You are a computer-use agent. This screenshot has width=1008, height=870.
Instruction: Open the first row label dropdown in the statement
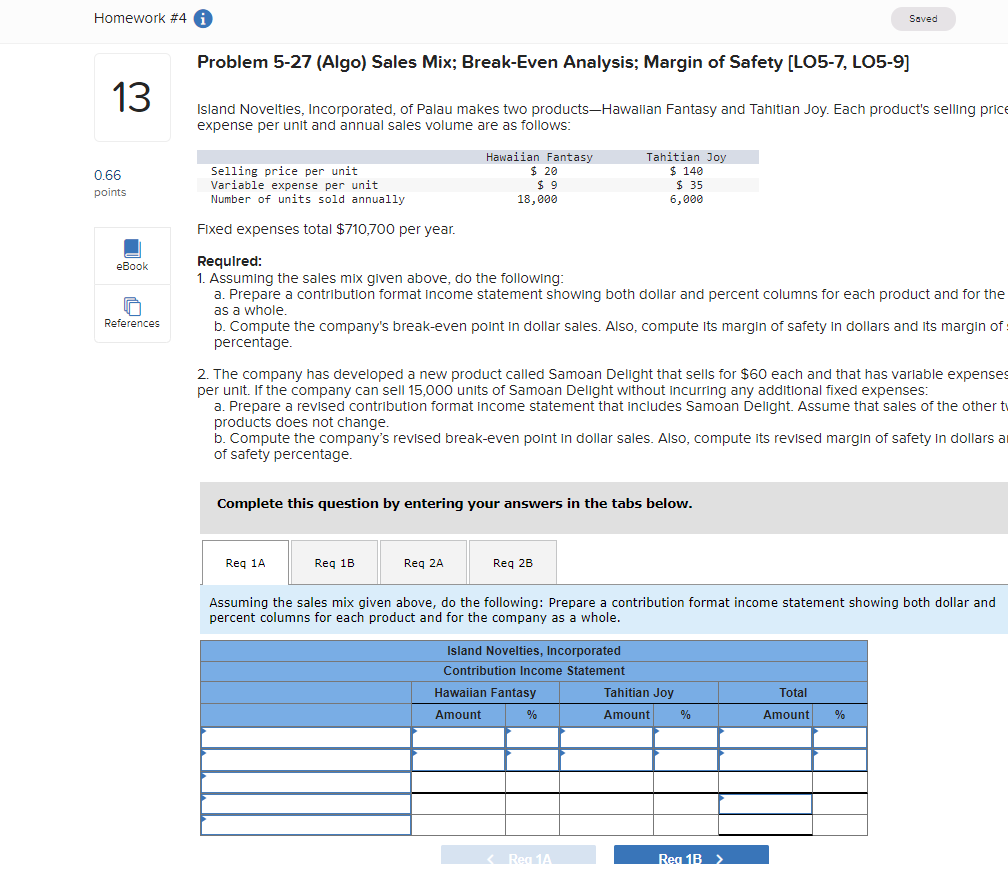click(305, 737)
